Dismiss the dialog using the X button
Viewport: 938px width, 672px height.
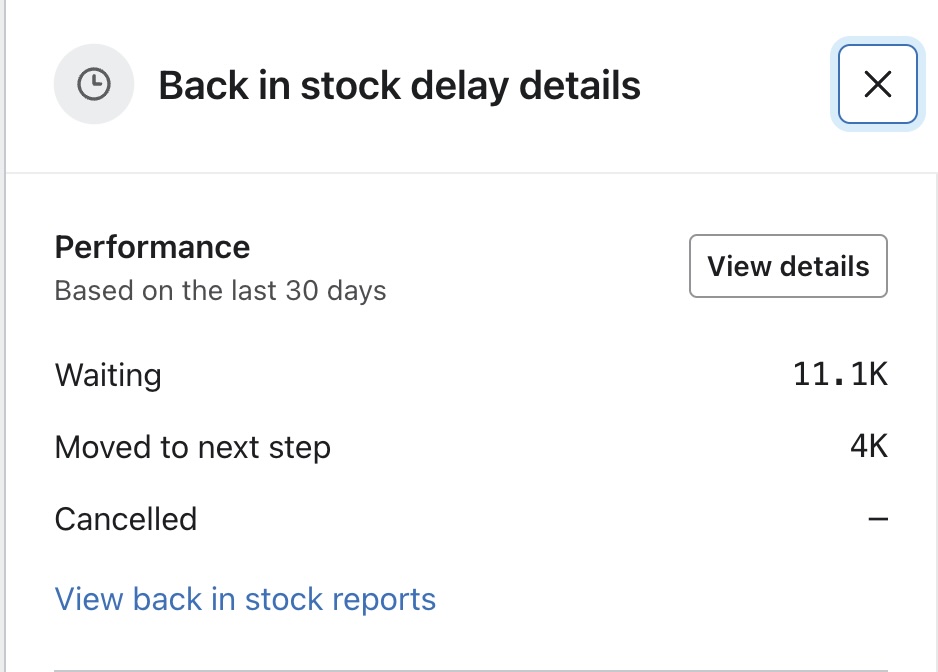[877, 84]
